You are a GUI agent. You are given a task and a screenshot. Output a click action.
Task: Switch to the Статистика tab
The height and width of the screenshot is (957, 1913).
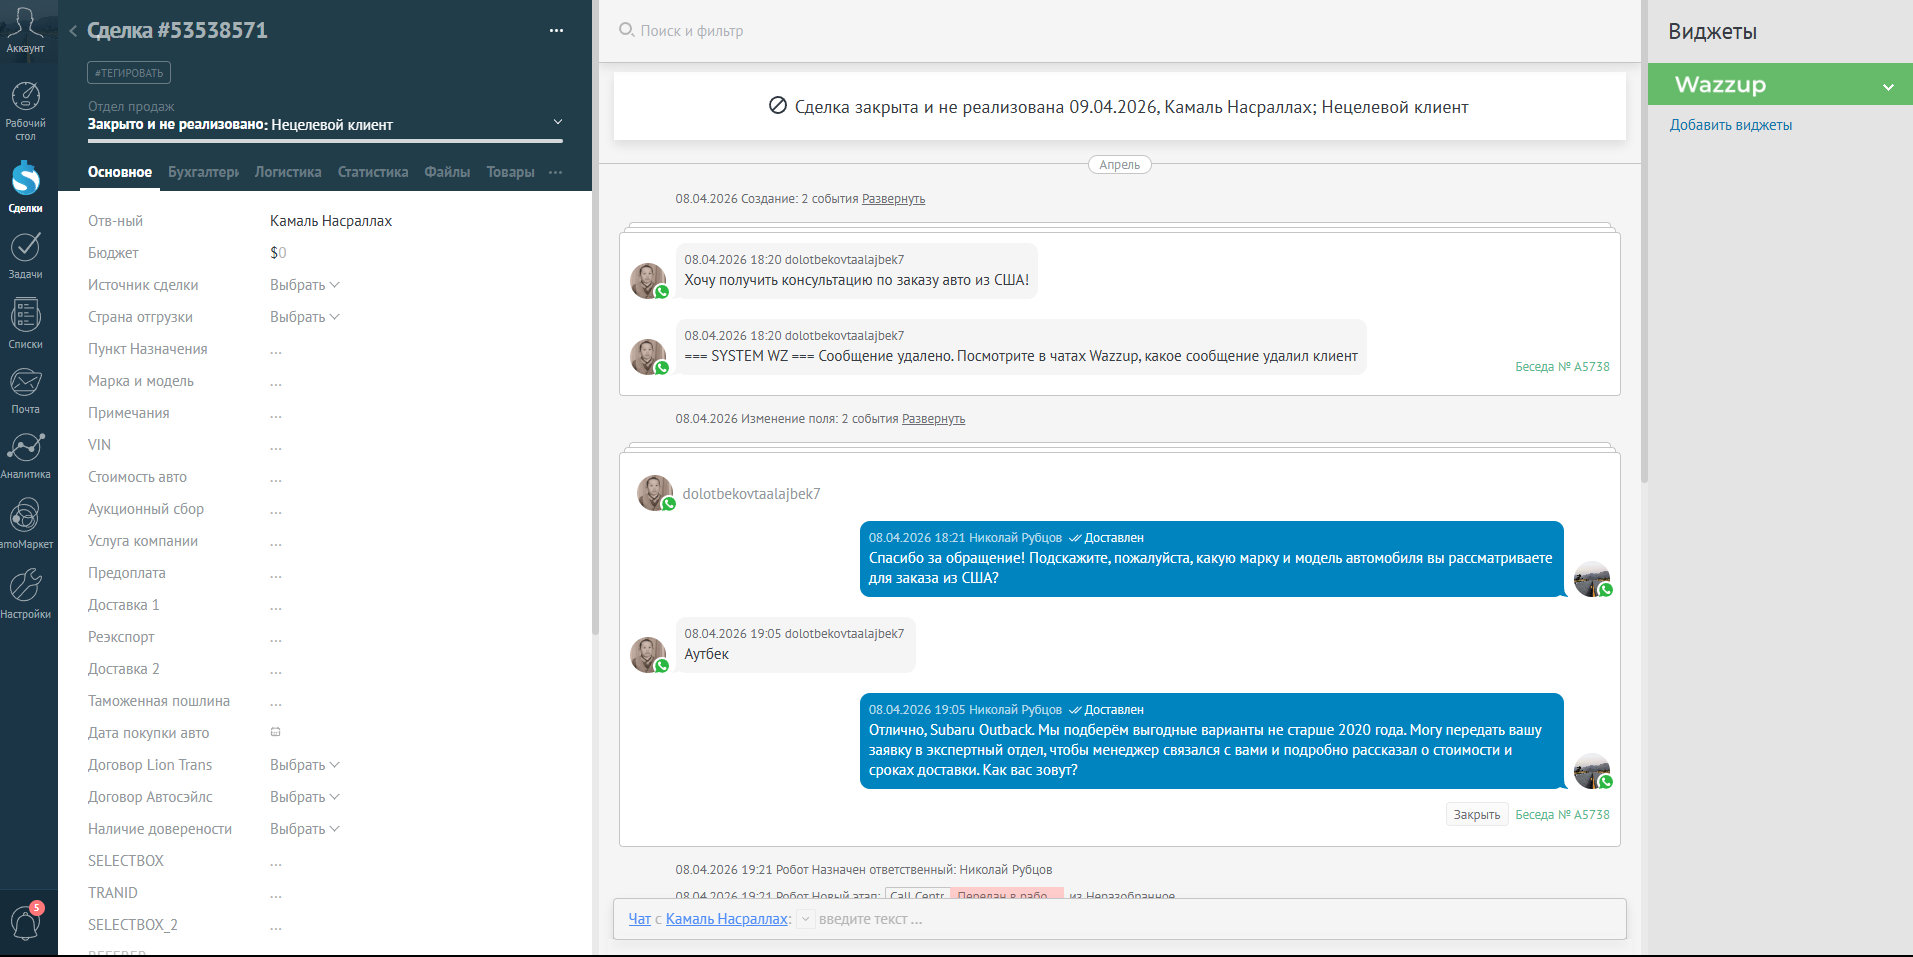tap(373, 172)
